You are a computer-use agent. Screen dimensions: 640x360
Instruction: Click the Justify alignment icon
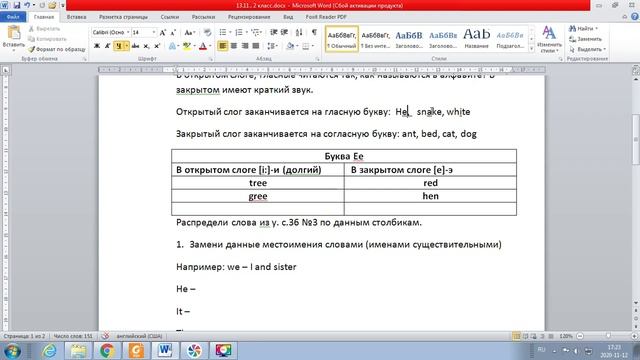[x=256, y=46]
